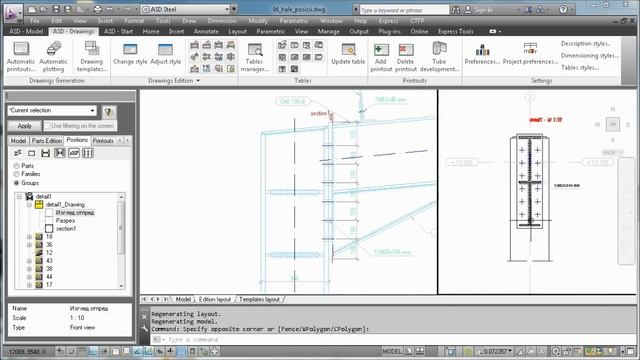Toggle checkbox next to section1

[49, 229]
